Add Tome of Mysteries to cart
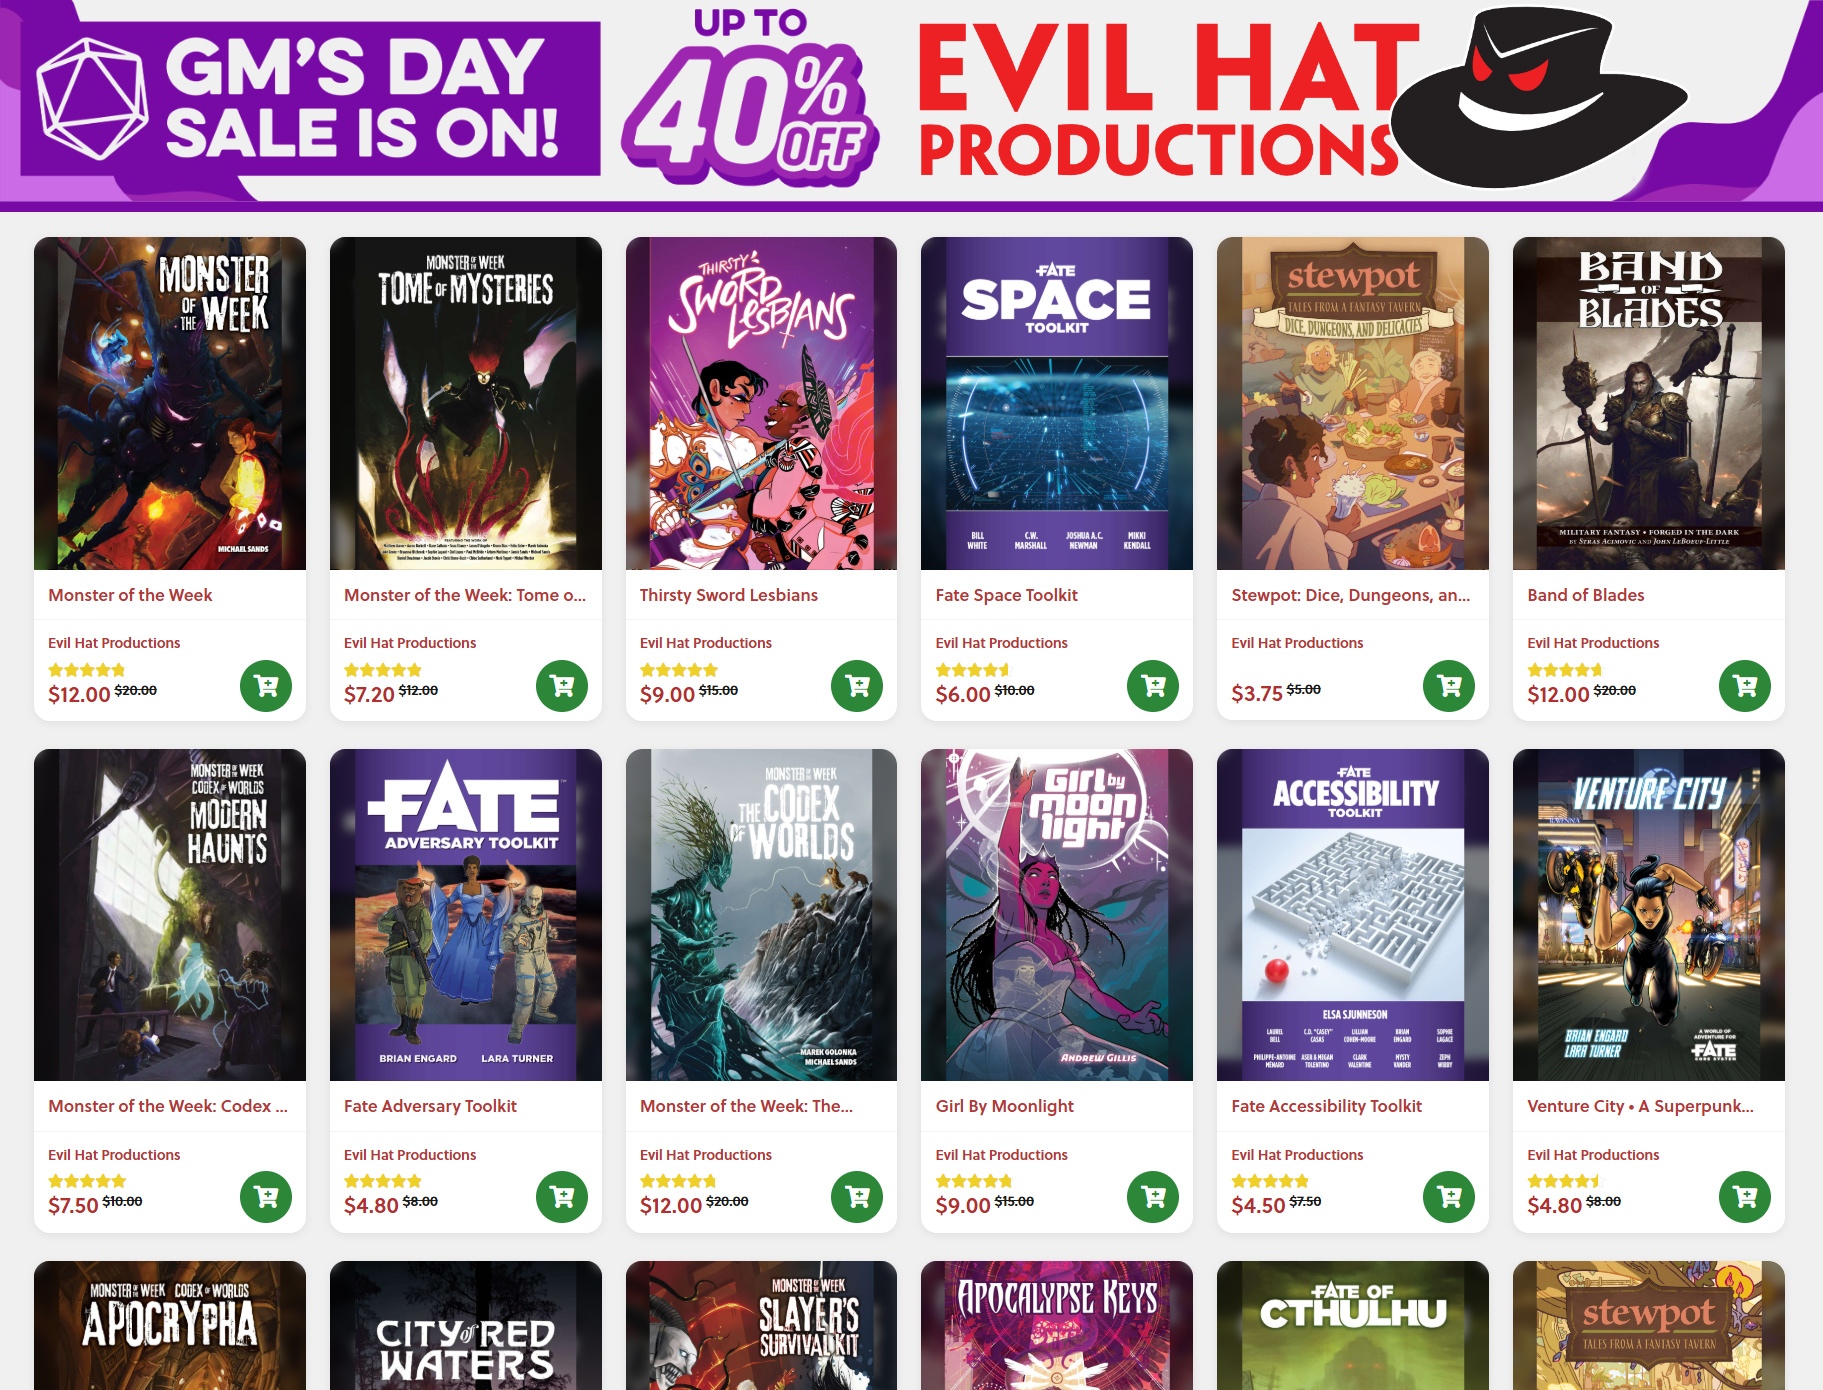 pos(562,686)
